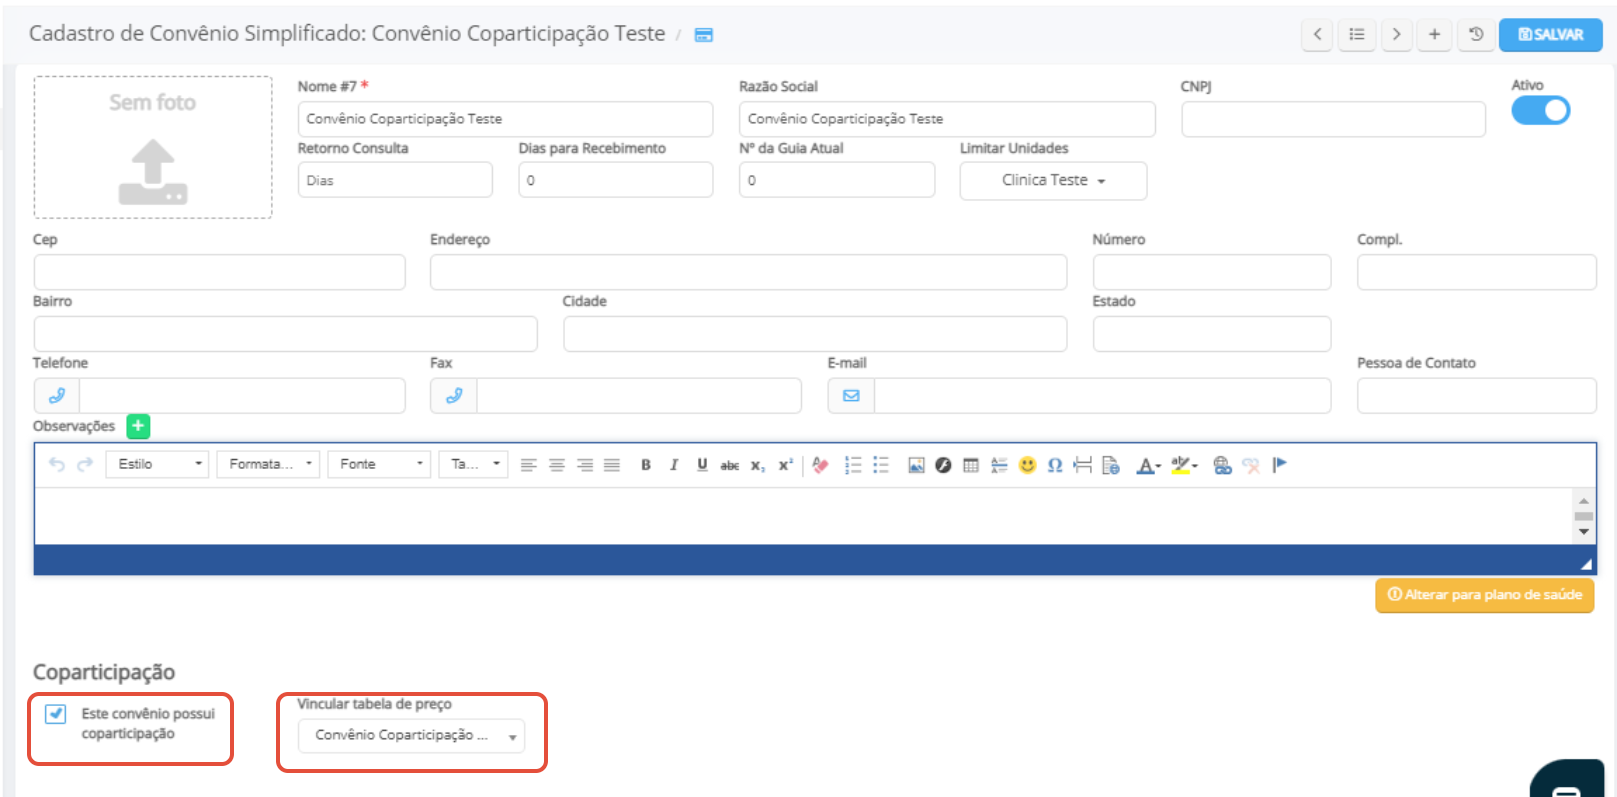Insert a table in the editor

coord(971,465)
